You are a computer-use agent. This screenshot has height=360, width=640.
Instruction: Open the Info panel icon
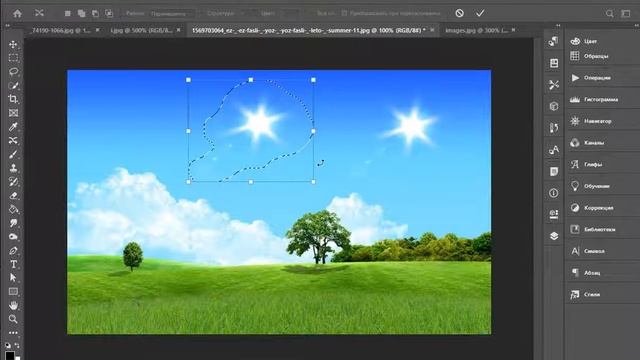click(554, 193)
